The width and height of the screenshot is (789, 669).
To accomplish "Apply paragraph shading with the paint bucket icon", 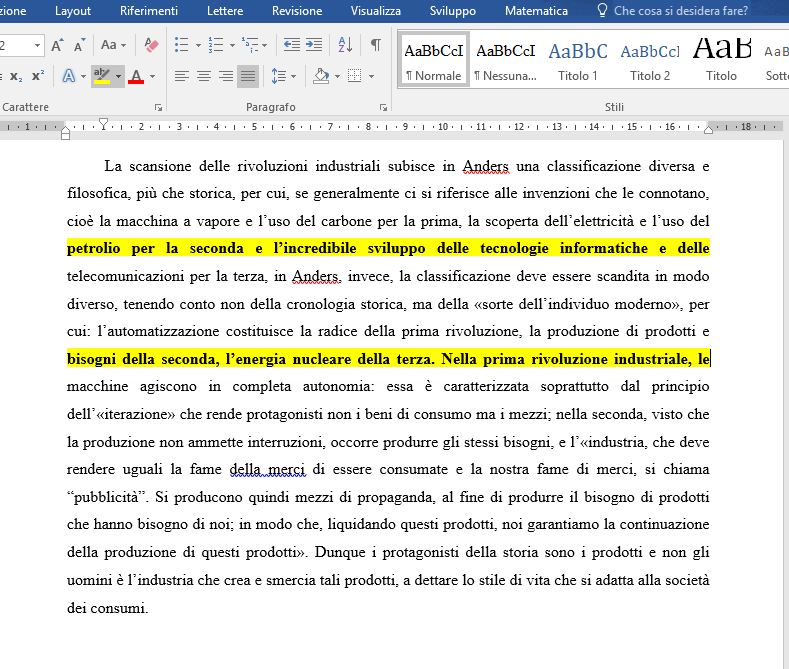I will click(x=321, y=76).
